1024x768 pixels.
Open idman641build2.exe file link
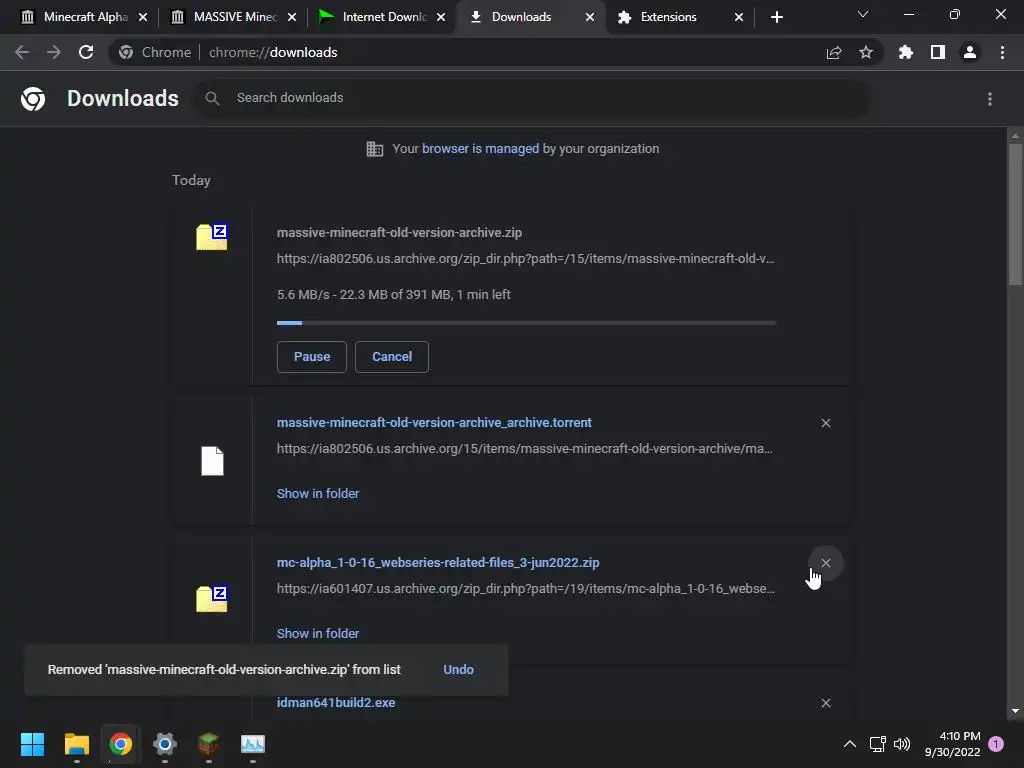[x=336, y=703]
